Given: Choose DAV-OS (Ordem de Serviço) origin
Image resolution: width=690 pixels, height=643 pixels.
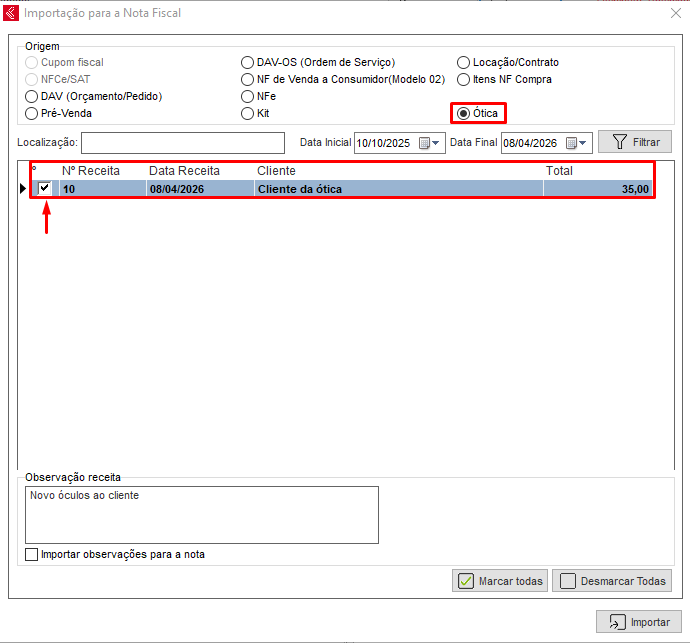Looking at the screenshot, I should pyautogui.click(x=248, y=63).
